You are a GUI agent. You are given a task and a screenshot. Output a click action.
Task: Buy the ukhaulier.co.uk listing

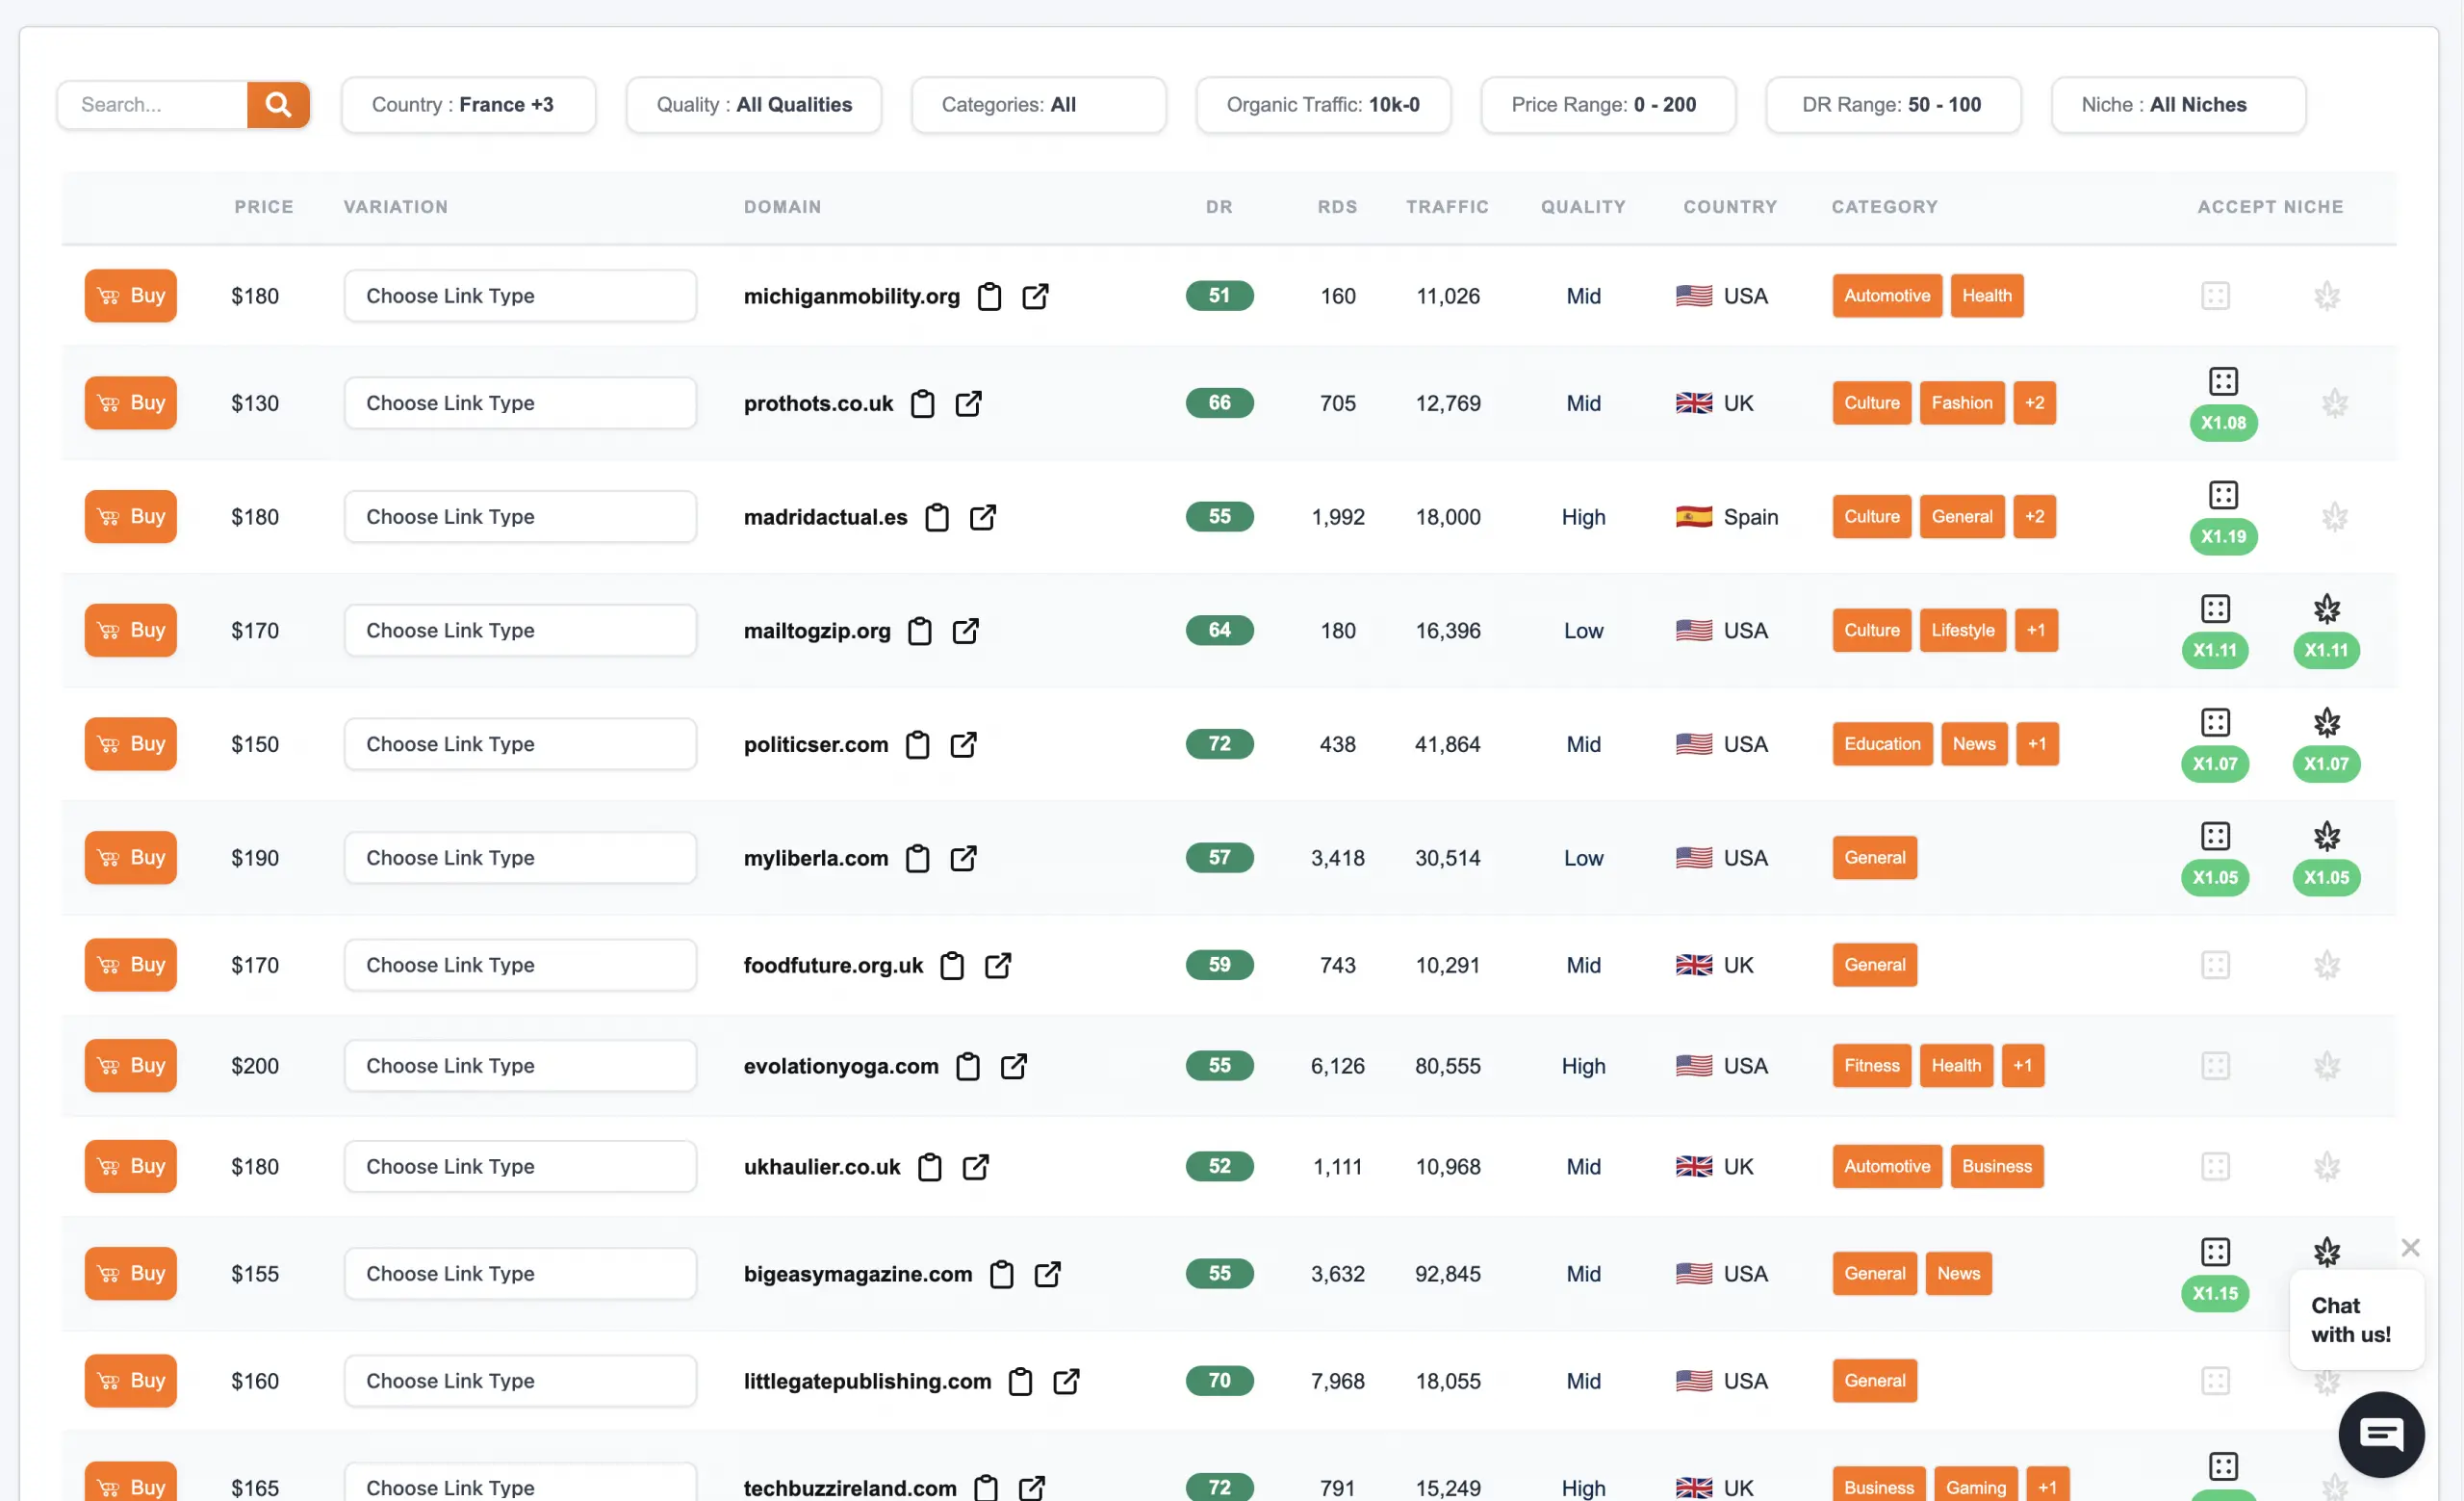(x=130, y=1166)
